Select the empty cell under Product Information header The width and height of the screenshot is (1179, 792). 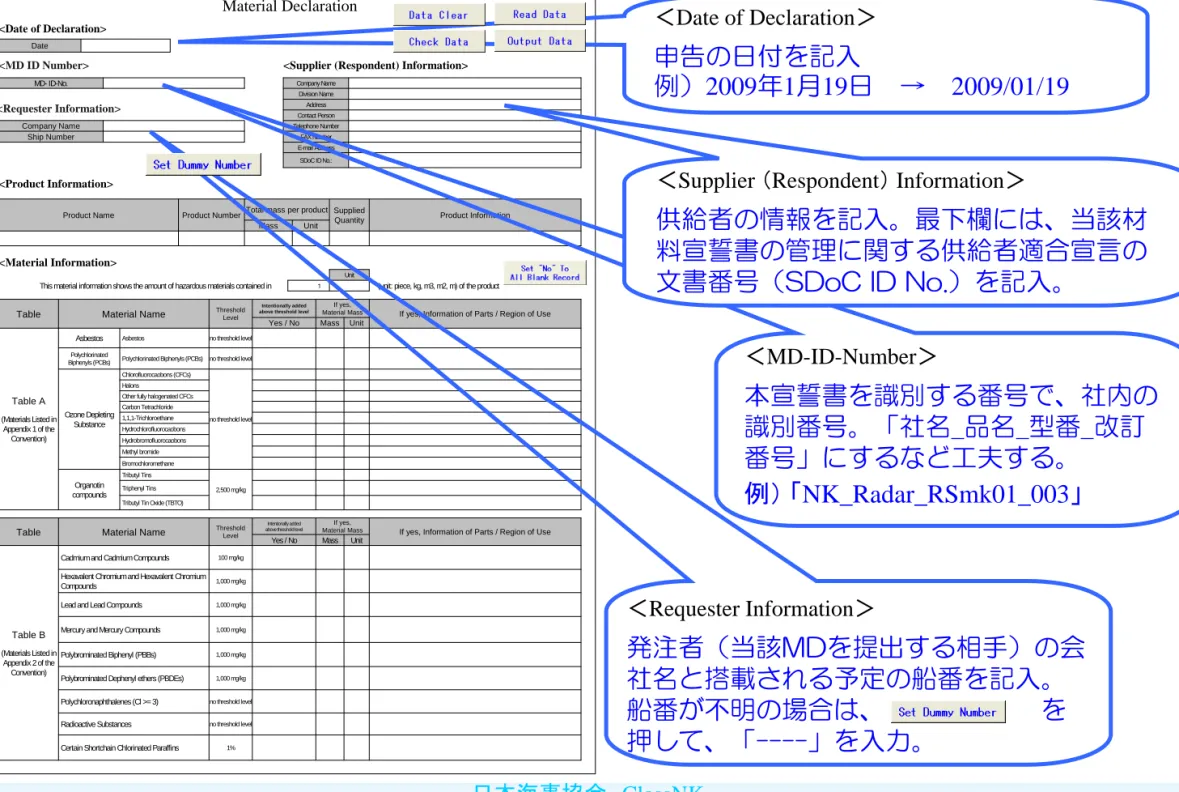[475, 238]
